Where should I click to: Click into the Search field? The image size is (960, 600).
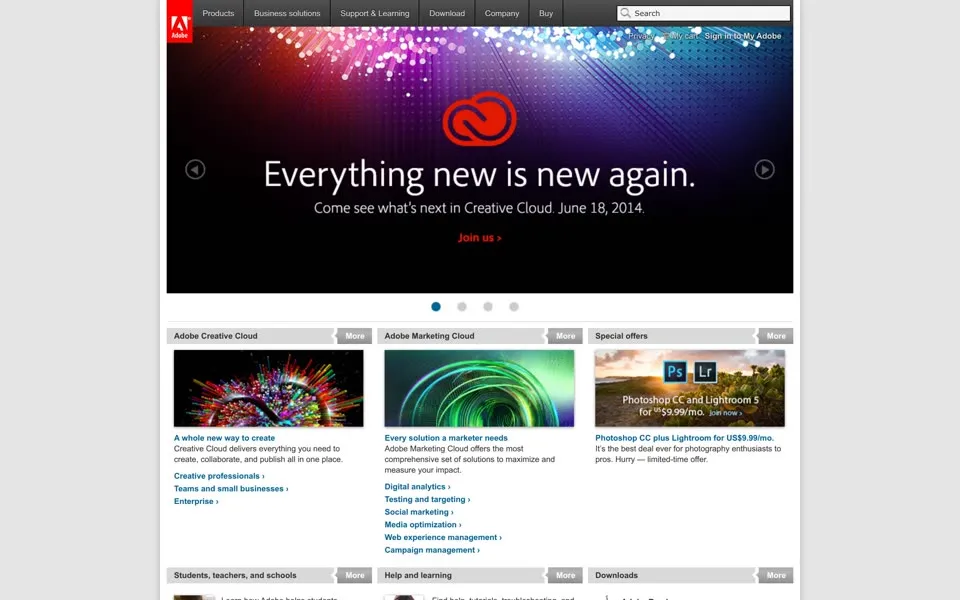pos(703,13)
